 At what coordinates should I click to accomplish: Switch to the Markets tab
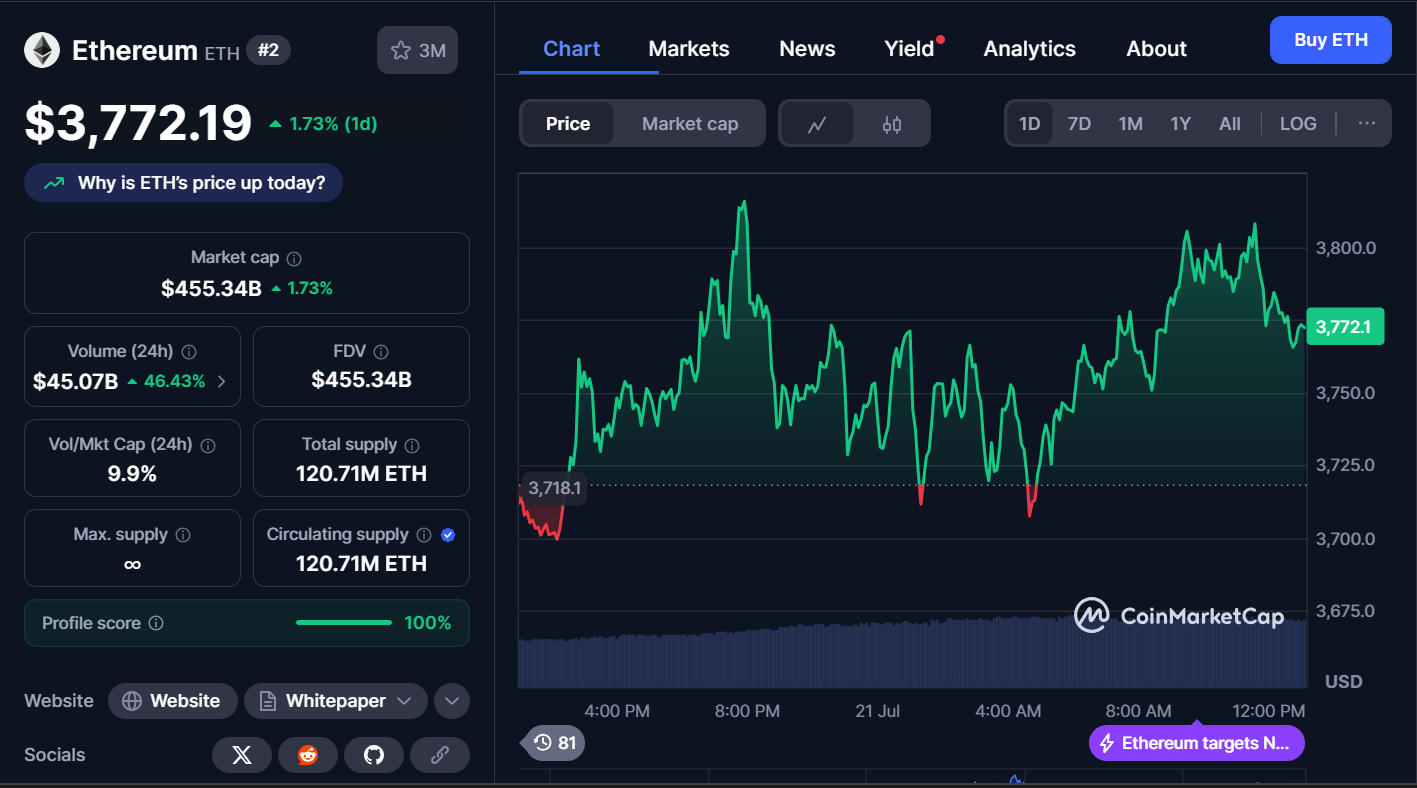click(x=689, y=49)
